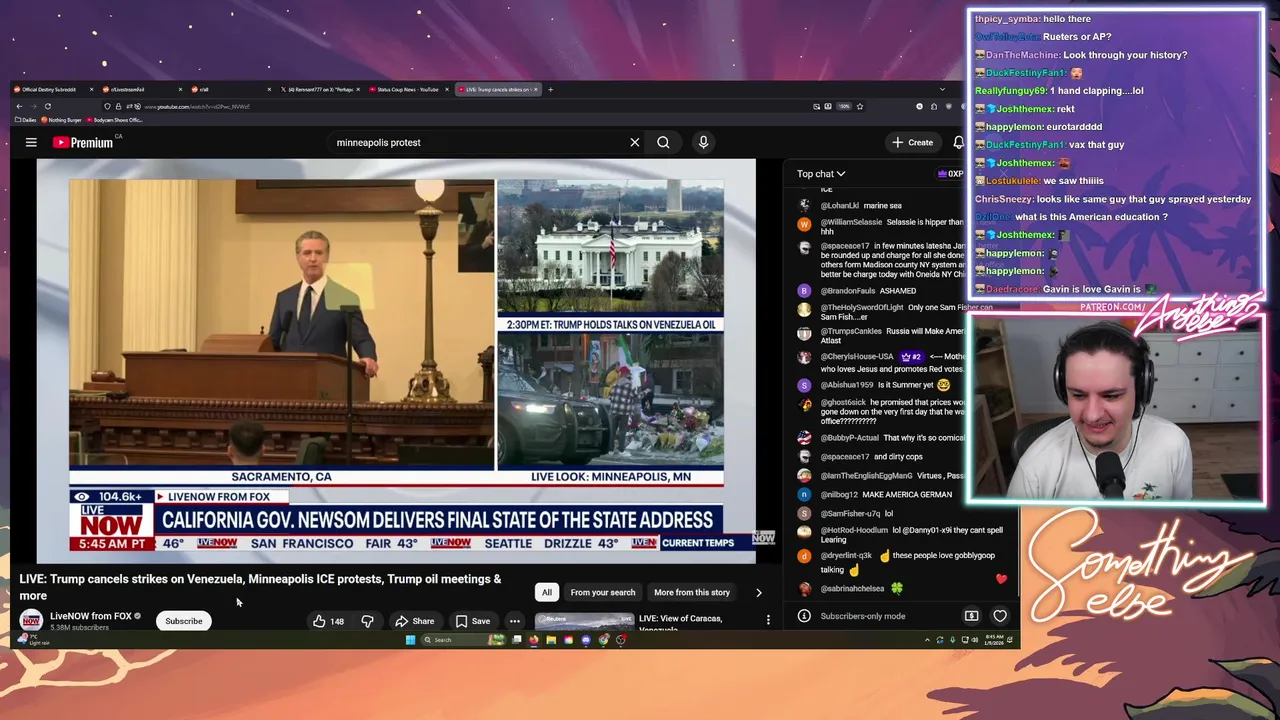
Task: Open the LIVE: View of Caracas thumbnail
Action: click(x=583, y=622)
